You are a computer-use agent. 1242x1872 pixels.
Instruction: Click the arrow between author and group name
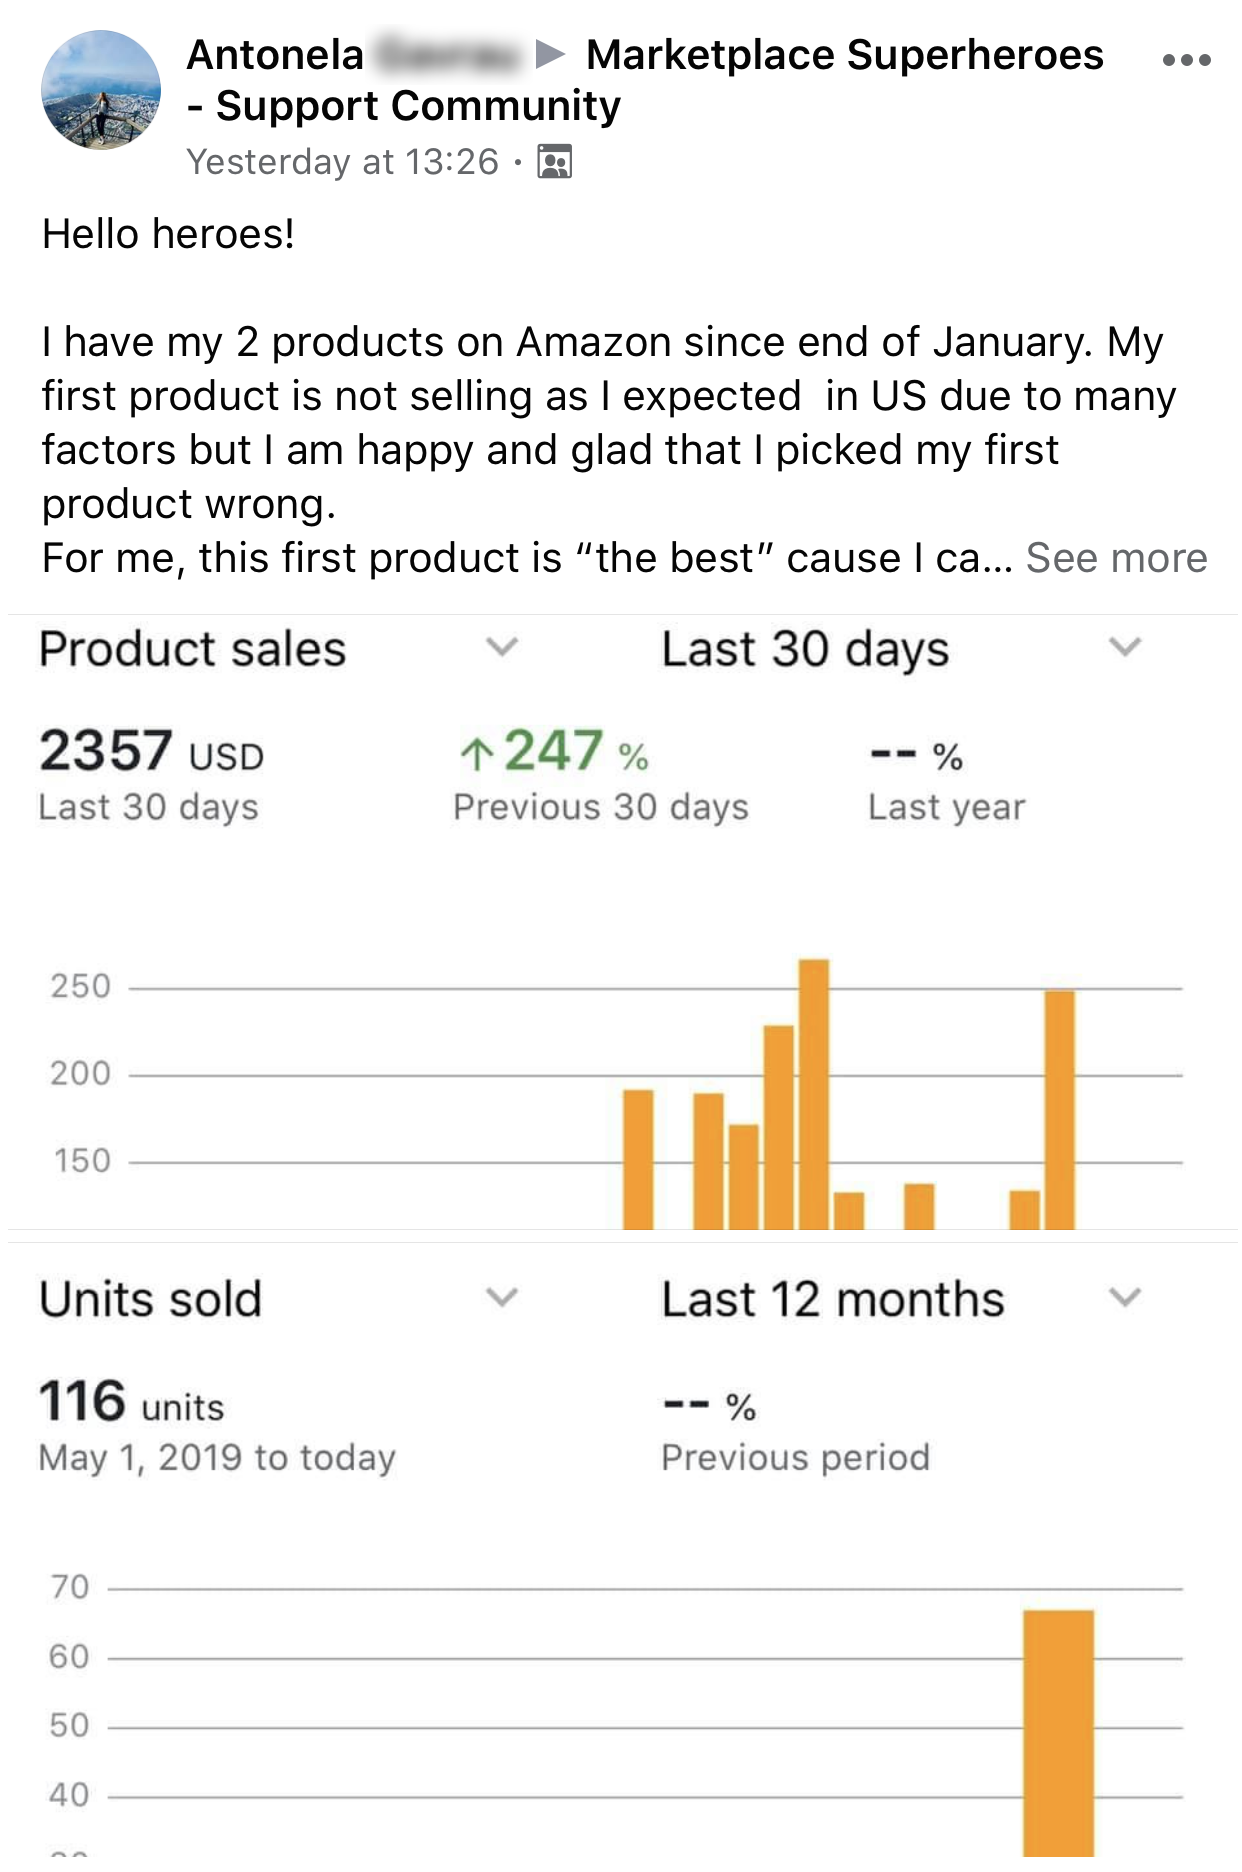[550, 54]
